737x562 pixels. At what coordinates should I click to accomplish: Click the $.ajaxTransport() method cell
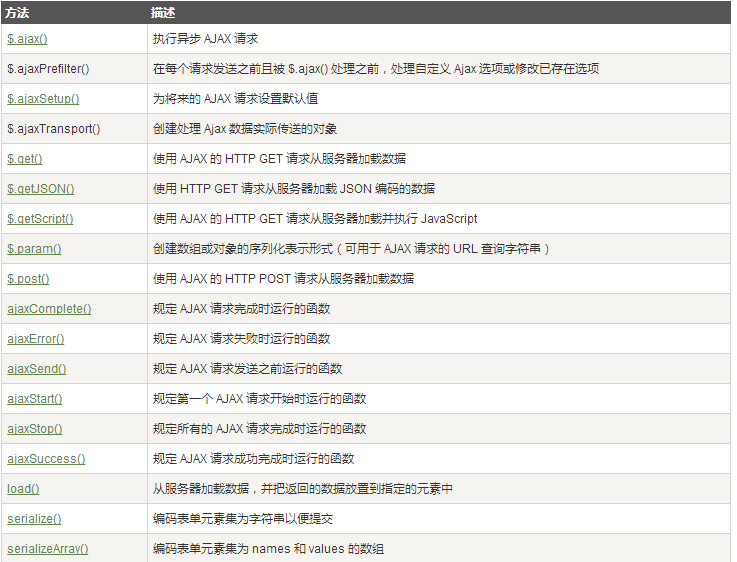coord(53,129)
